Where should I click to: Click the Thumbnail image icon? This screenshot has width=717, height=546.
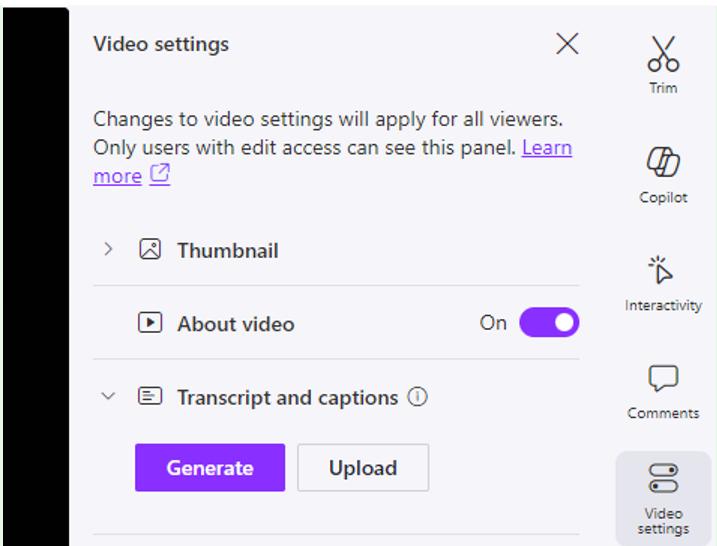(x=150, y=250)
